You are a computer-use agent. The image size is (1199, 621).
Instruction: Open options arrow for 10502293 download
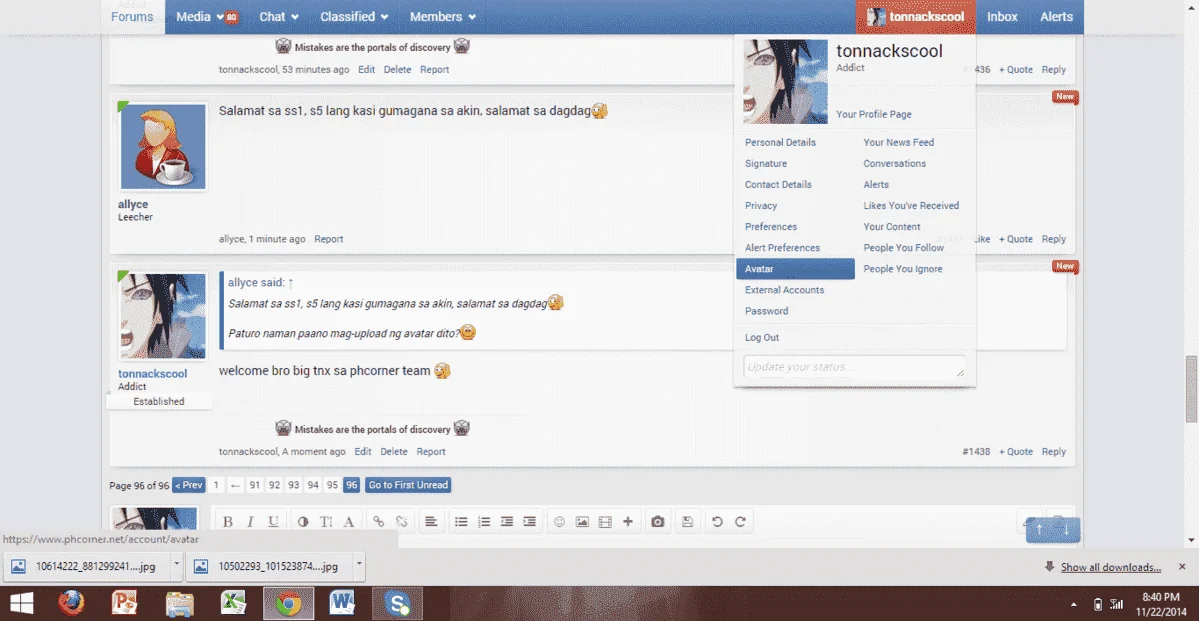pyautogui.click(x=360, y=565)
